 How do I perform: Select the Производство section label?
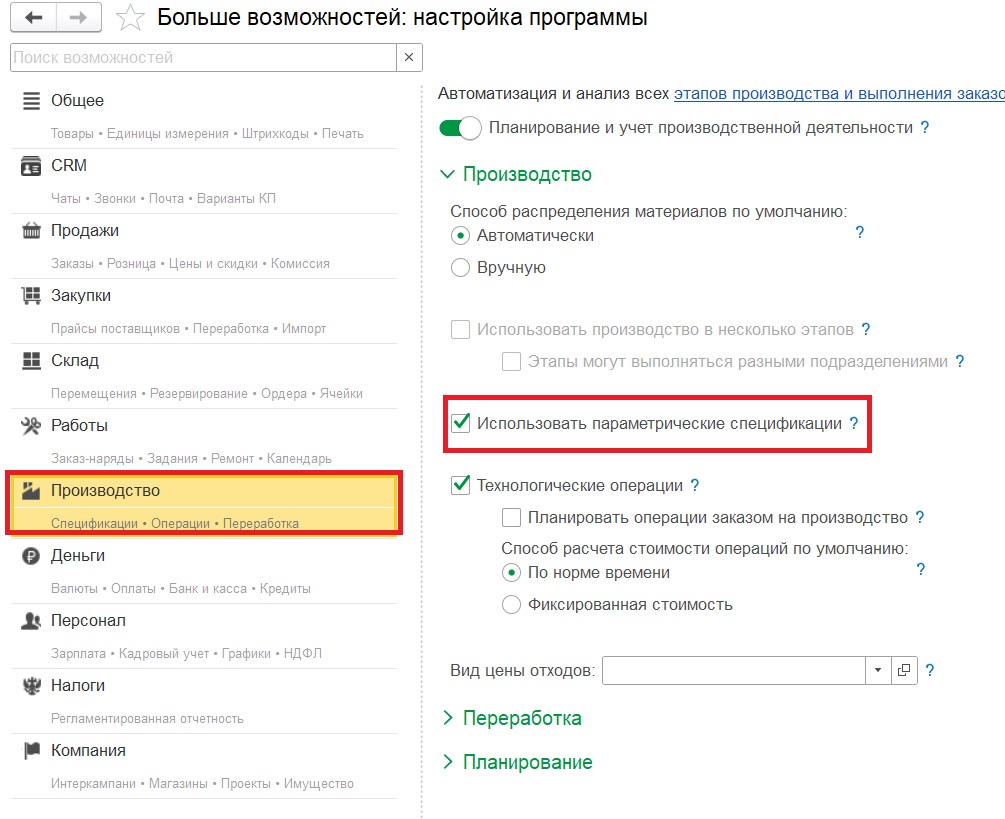105,491
